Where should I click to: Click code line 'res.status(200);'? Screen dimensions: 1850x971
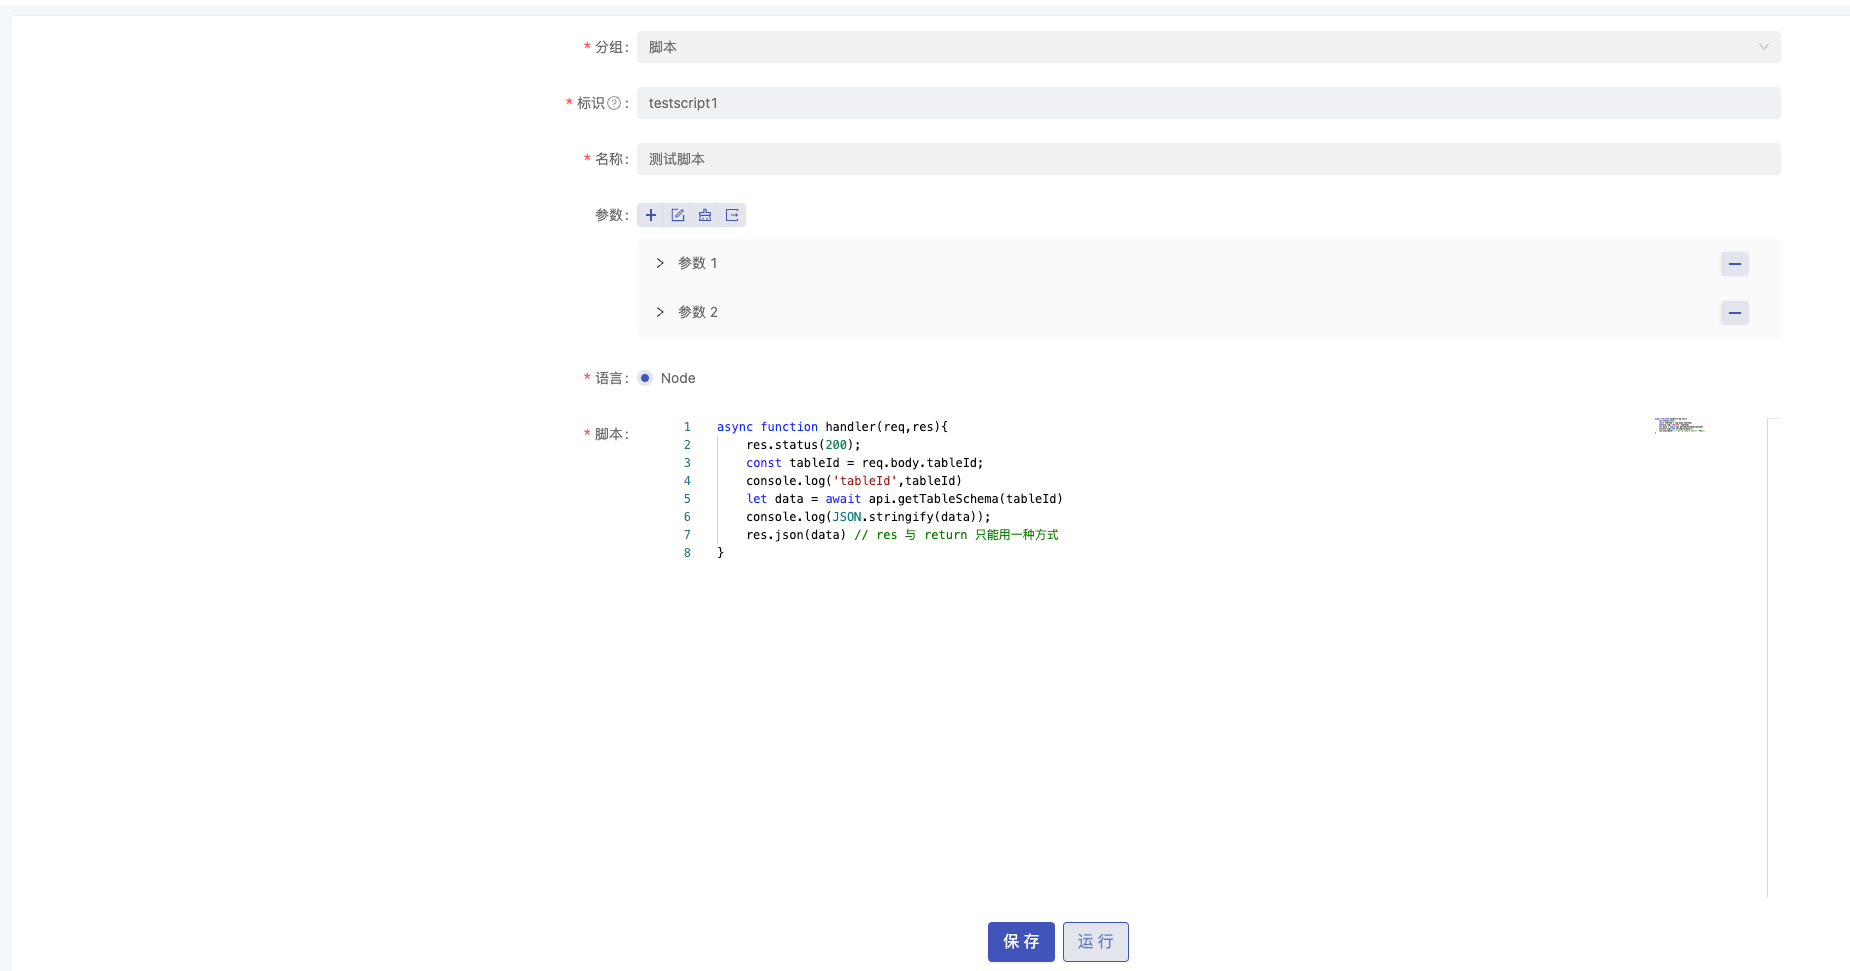click(803, 445)
